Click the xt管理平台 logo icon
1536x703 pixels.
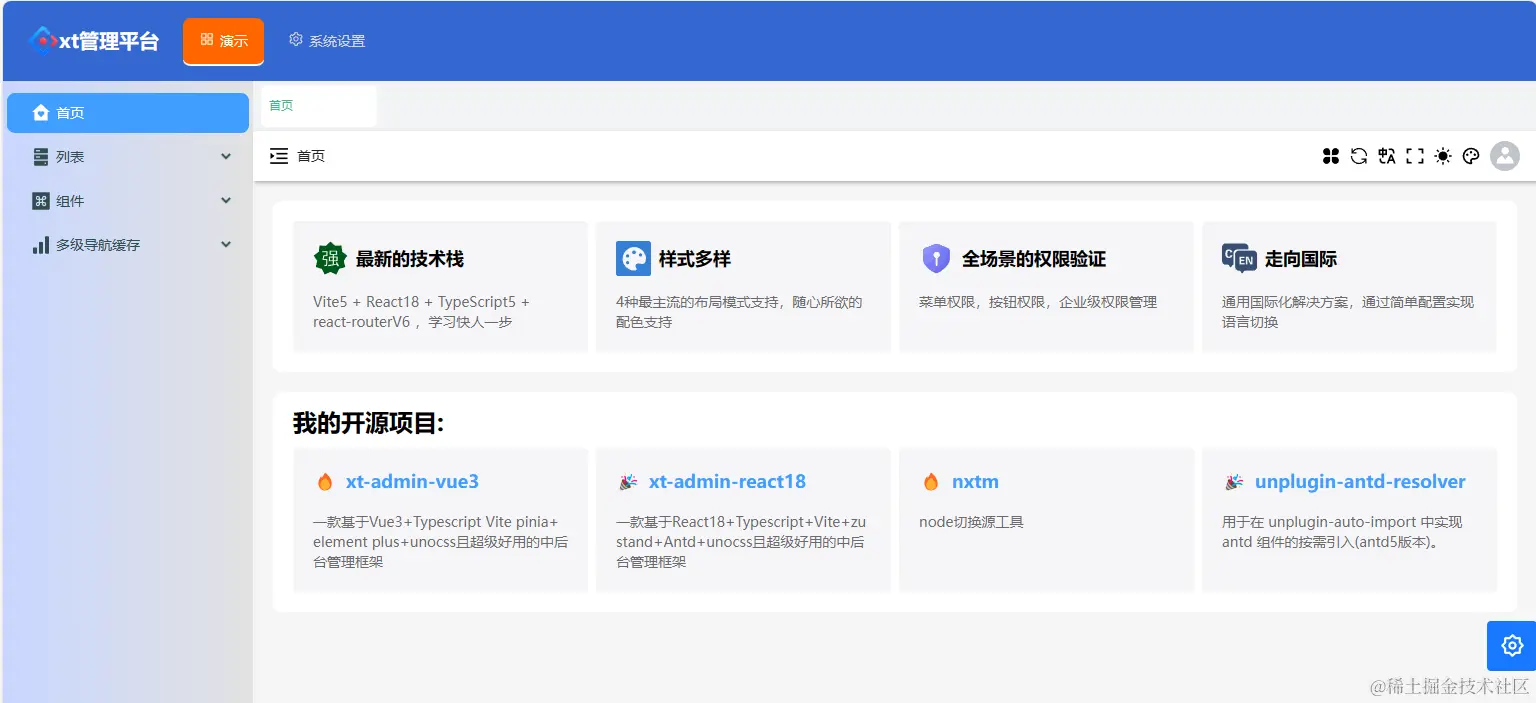click(43, 39)
